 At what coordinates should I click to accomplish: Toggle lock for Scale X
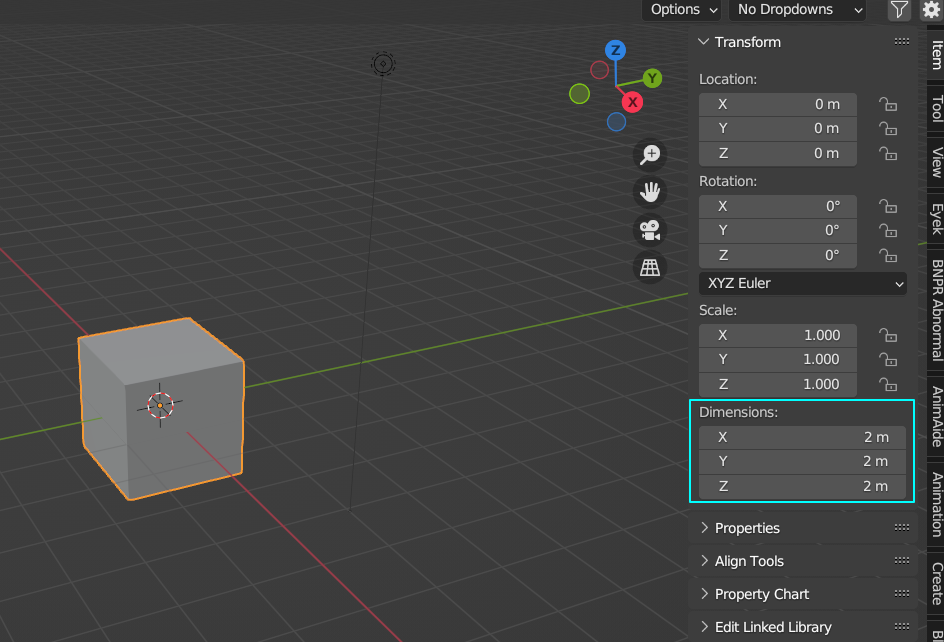point(887,335)
